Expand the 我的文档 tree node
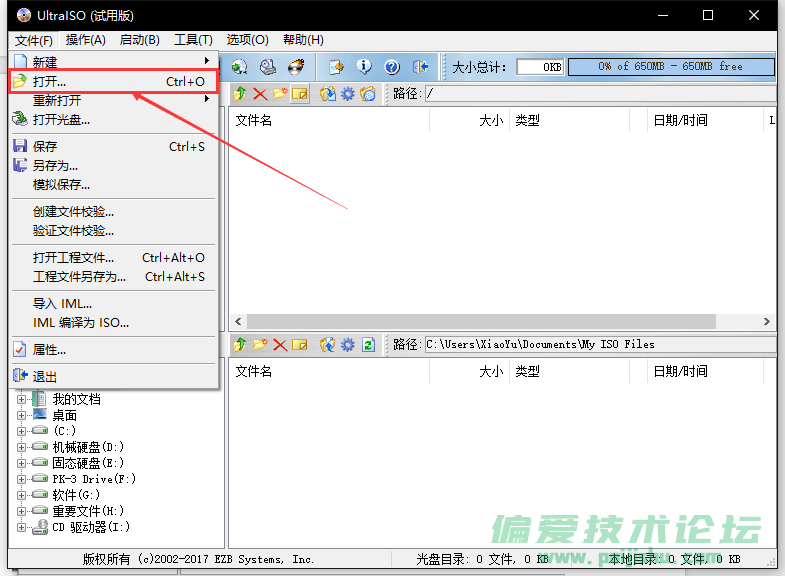Image resolution: width=785 pixels, height=576 pixels. coord(21,399)
